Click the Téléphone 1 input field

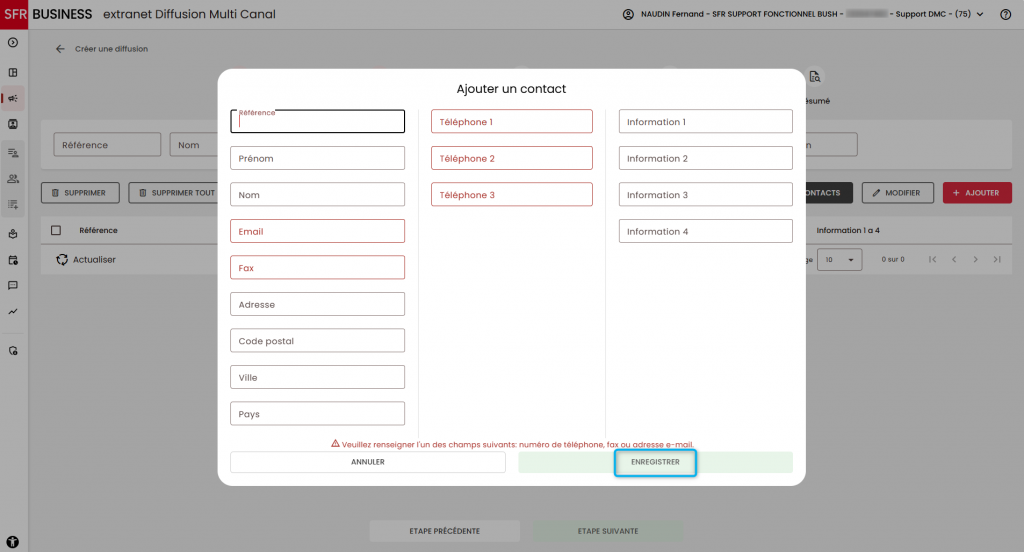coord(511,122)
